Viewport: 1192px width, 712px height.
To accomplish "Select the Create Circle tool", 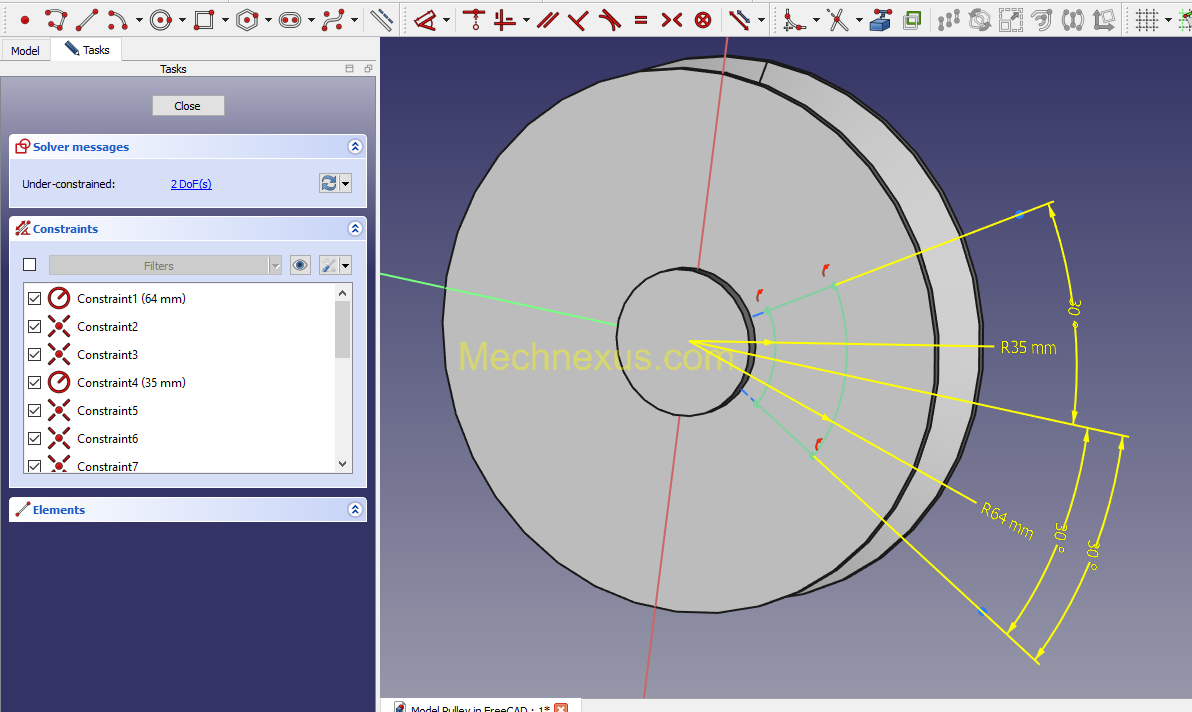I will pyautogui.click(x=161, y=20).
